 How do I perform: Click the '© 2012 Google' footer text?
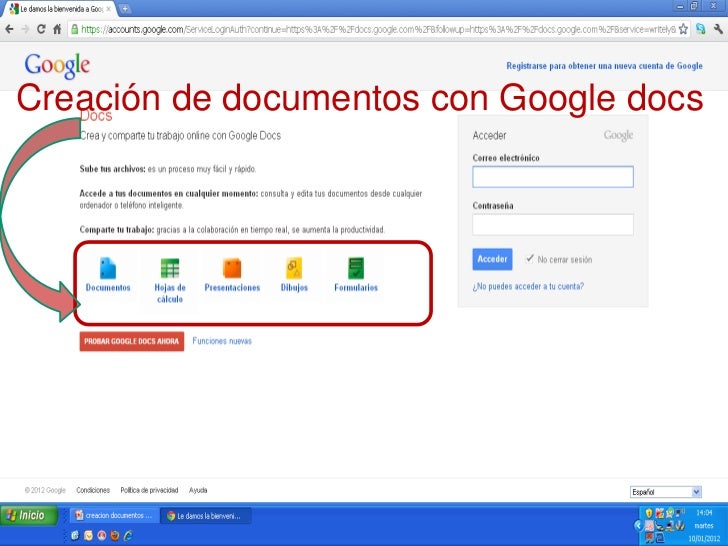click(x=45, y=490)
